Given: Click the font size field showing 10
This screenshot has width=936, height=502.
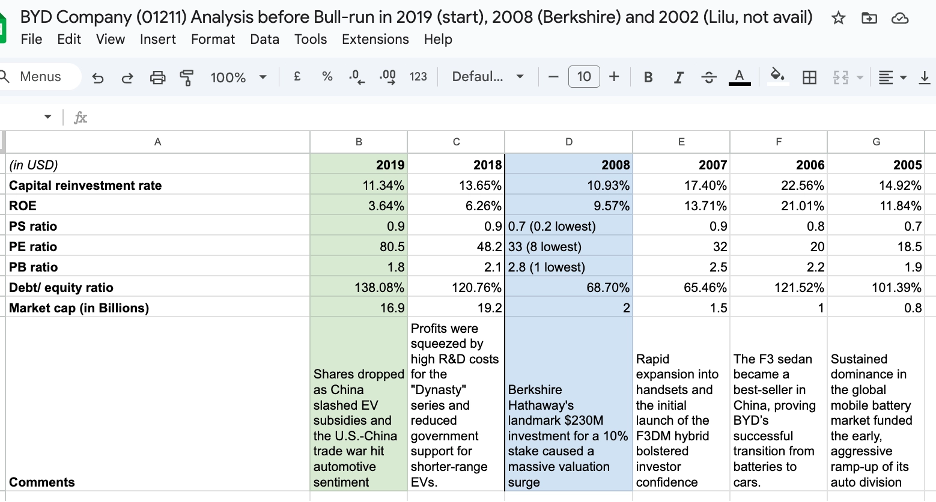Looking at the screenshot, I should (584, 76).
